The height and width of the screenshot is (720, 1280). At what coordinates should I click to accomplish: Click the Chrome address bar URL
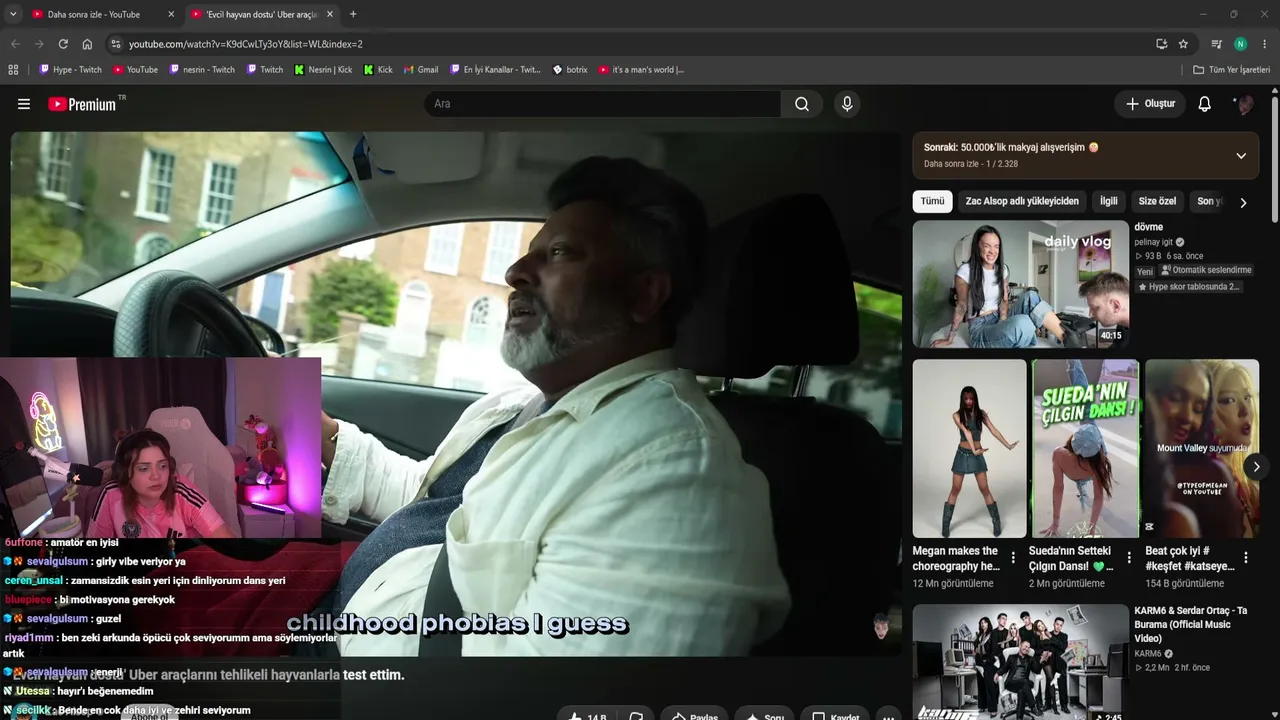[246, 44]
